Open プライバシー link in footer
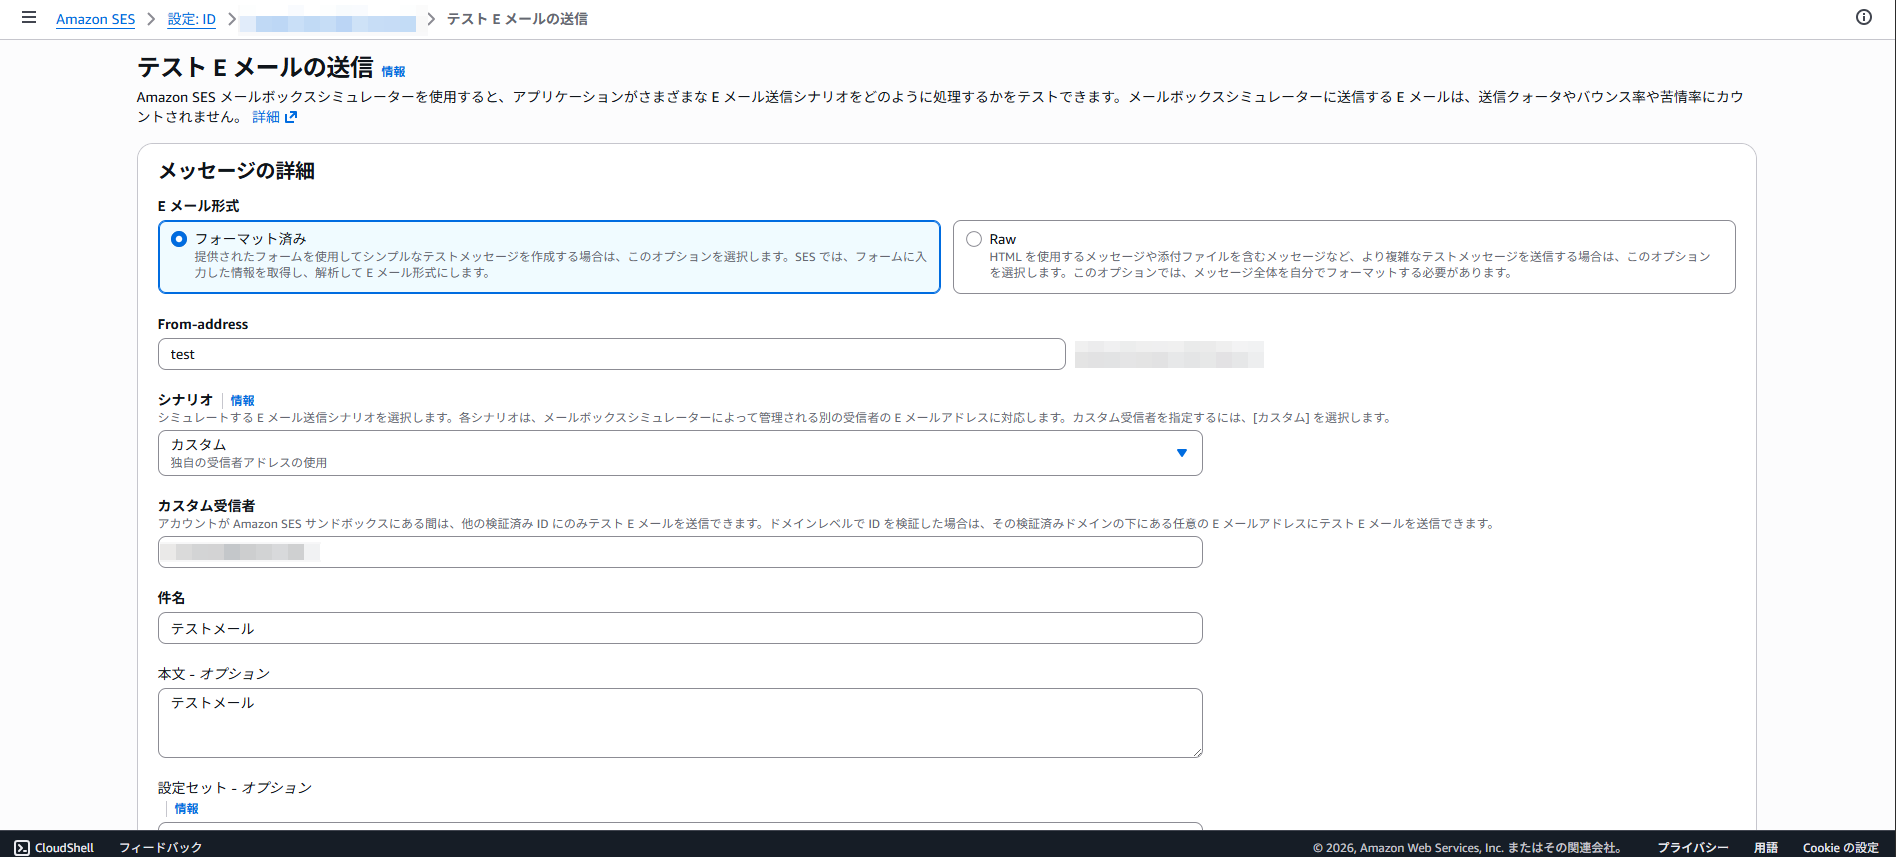Image resolution: width=1896 pixels, height=857 pixels. click(x=1692, y=847)
